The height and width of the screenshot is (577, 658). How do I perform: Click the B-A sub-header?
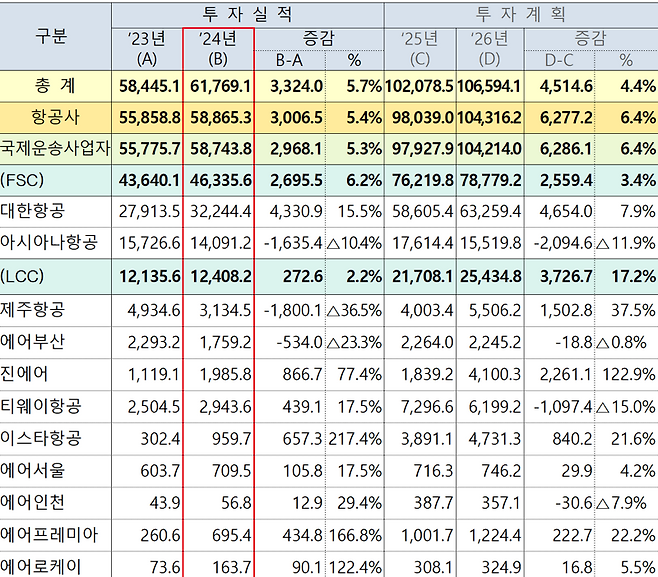pos(290,61)
